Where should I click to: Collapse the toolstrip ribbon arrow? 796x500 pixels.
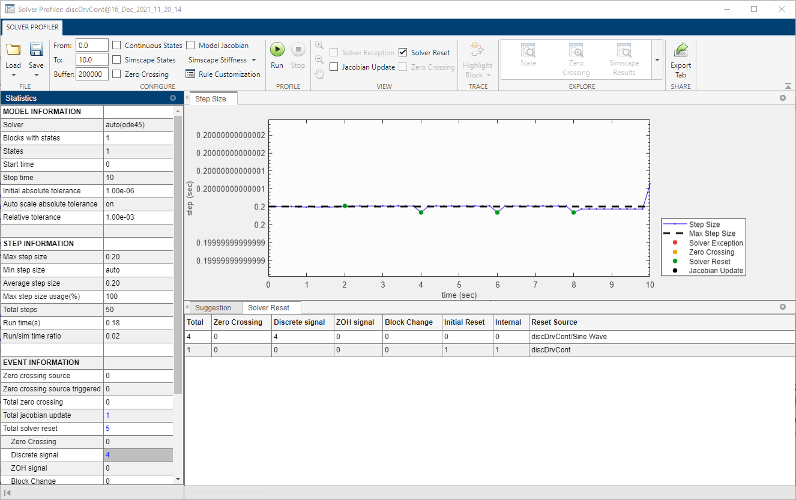(786, 87)
